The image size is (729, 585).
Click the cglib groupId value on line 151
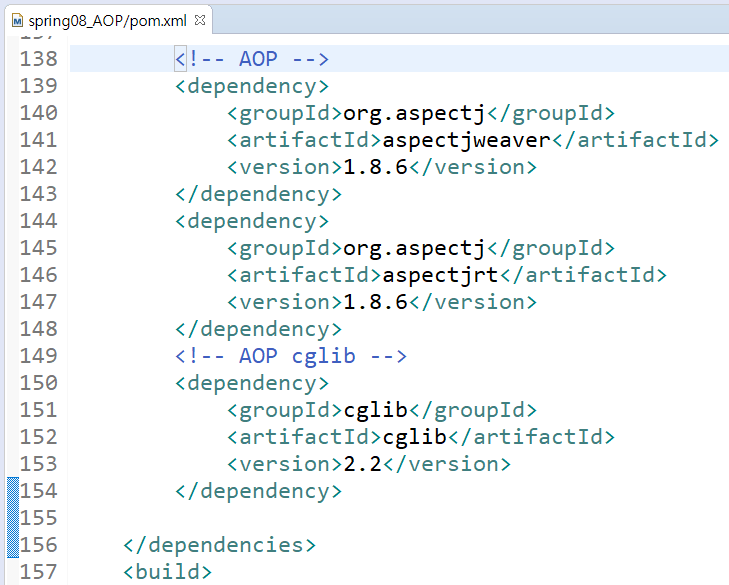point(376,410)
